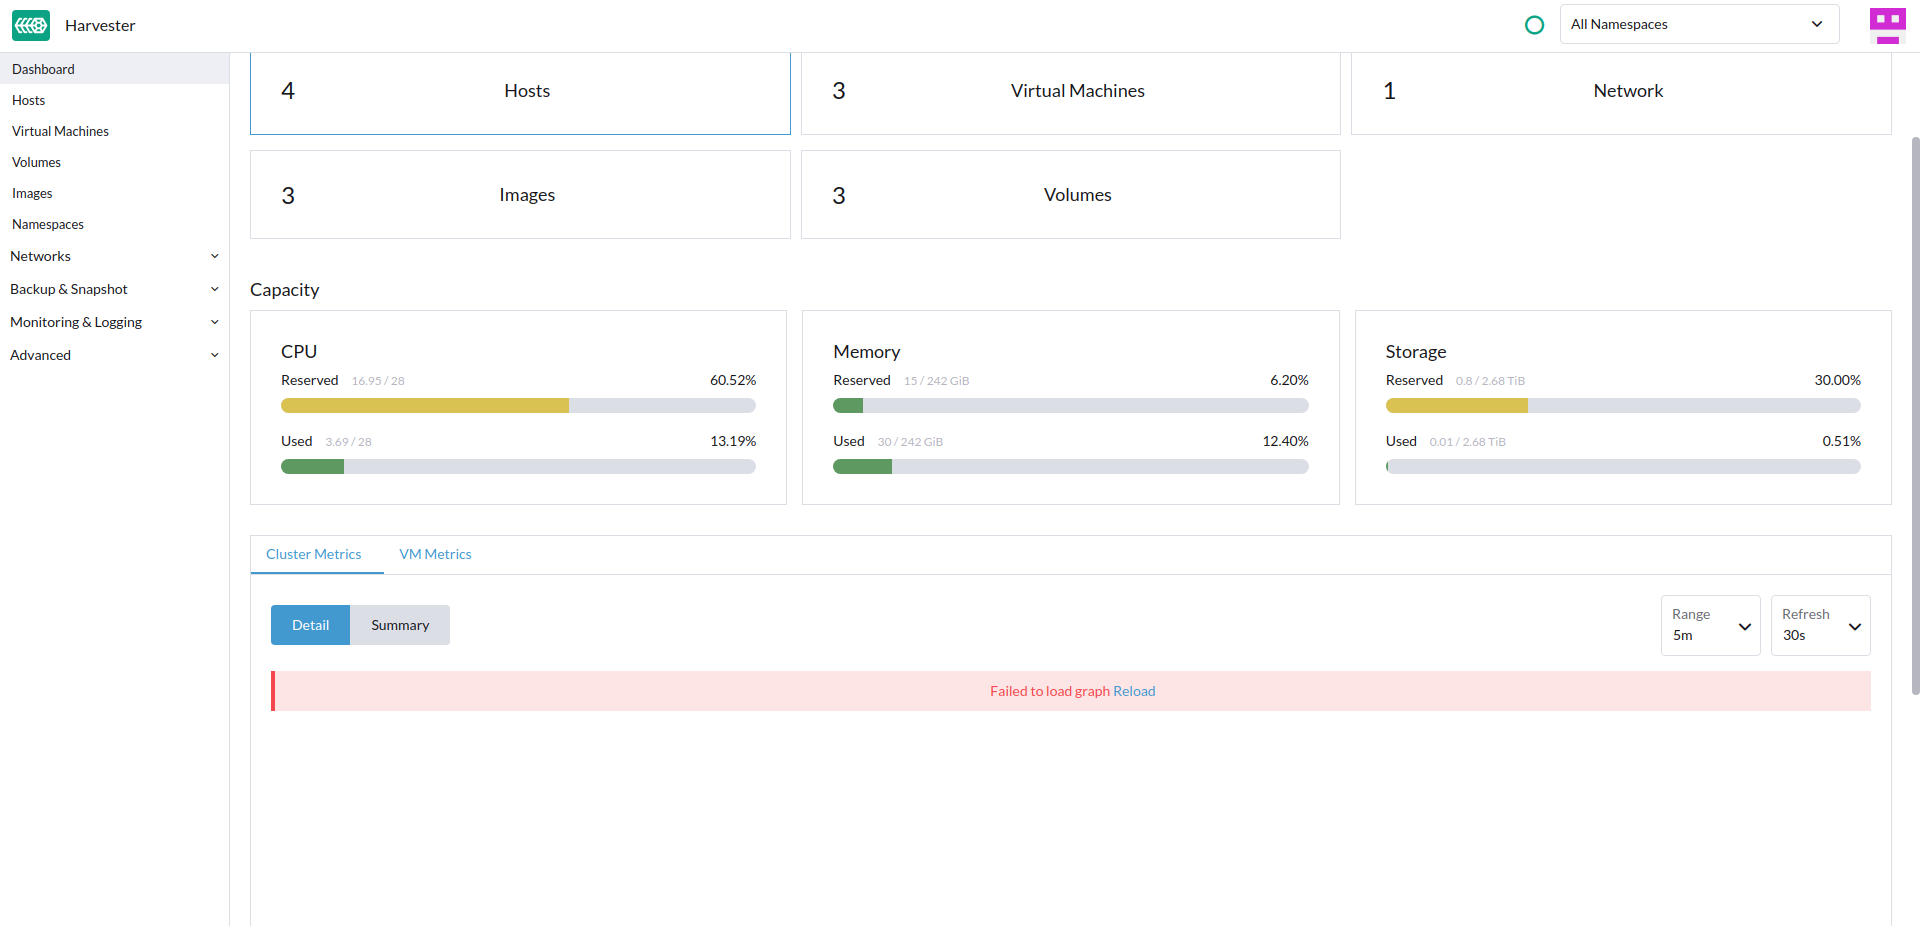The height and width of the screenshot is (926, 1920).
Task: Click the Harvester logo
Action: [x=31, y=25]
